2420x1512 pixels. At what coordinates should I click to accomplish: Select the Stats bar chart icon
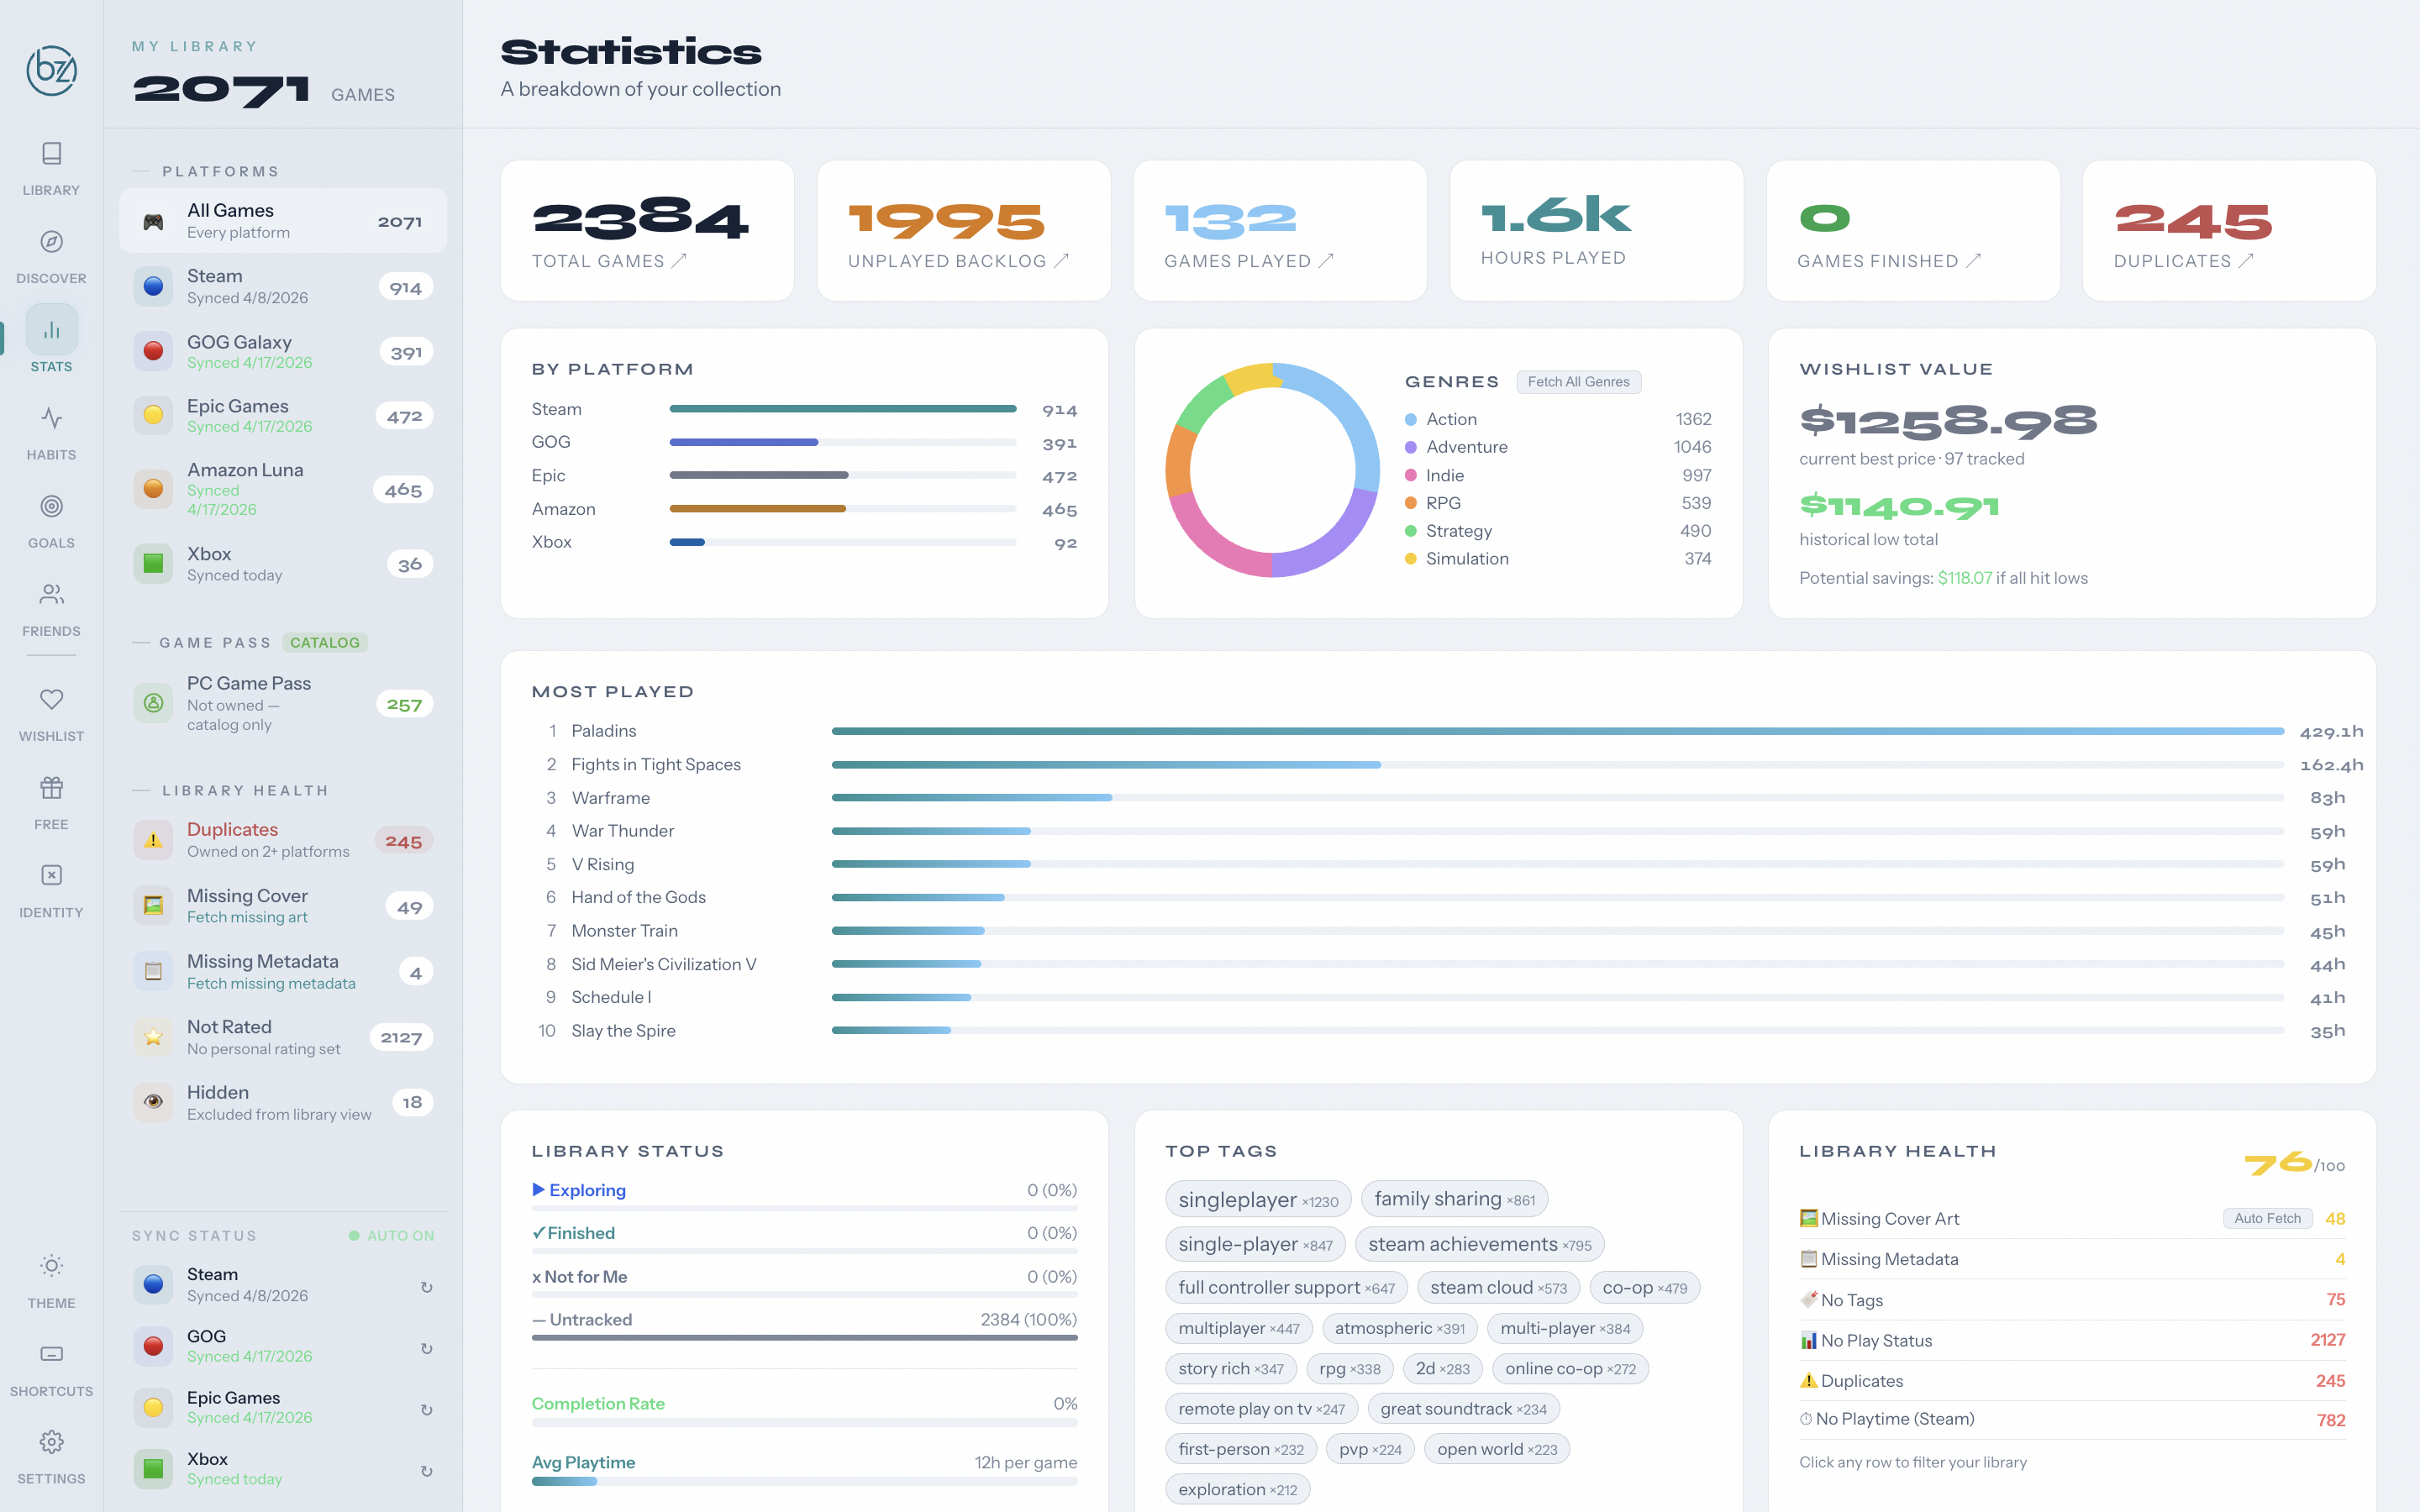pyautogui.click(x=51, y=330)
